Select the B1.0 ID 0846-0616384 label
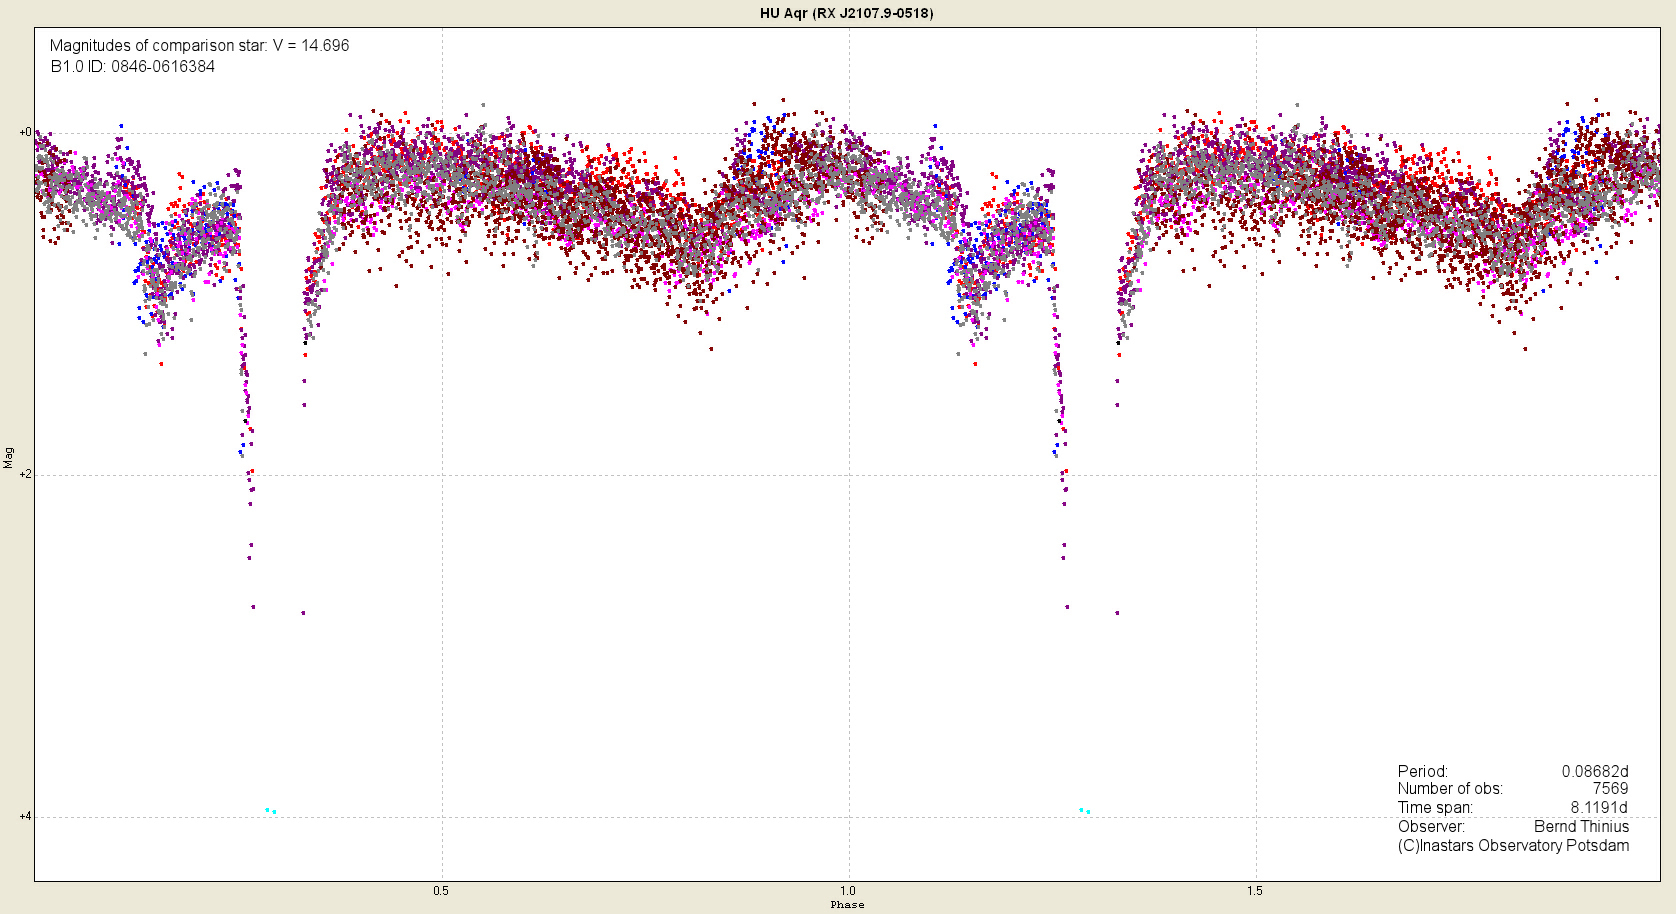 [132, 67]
